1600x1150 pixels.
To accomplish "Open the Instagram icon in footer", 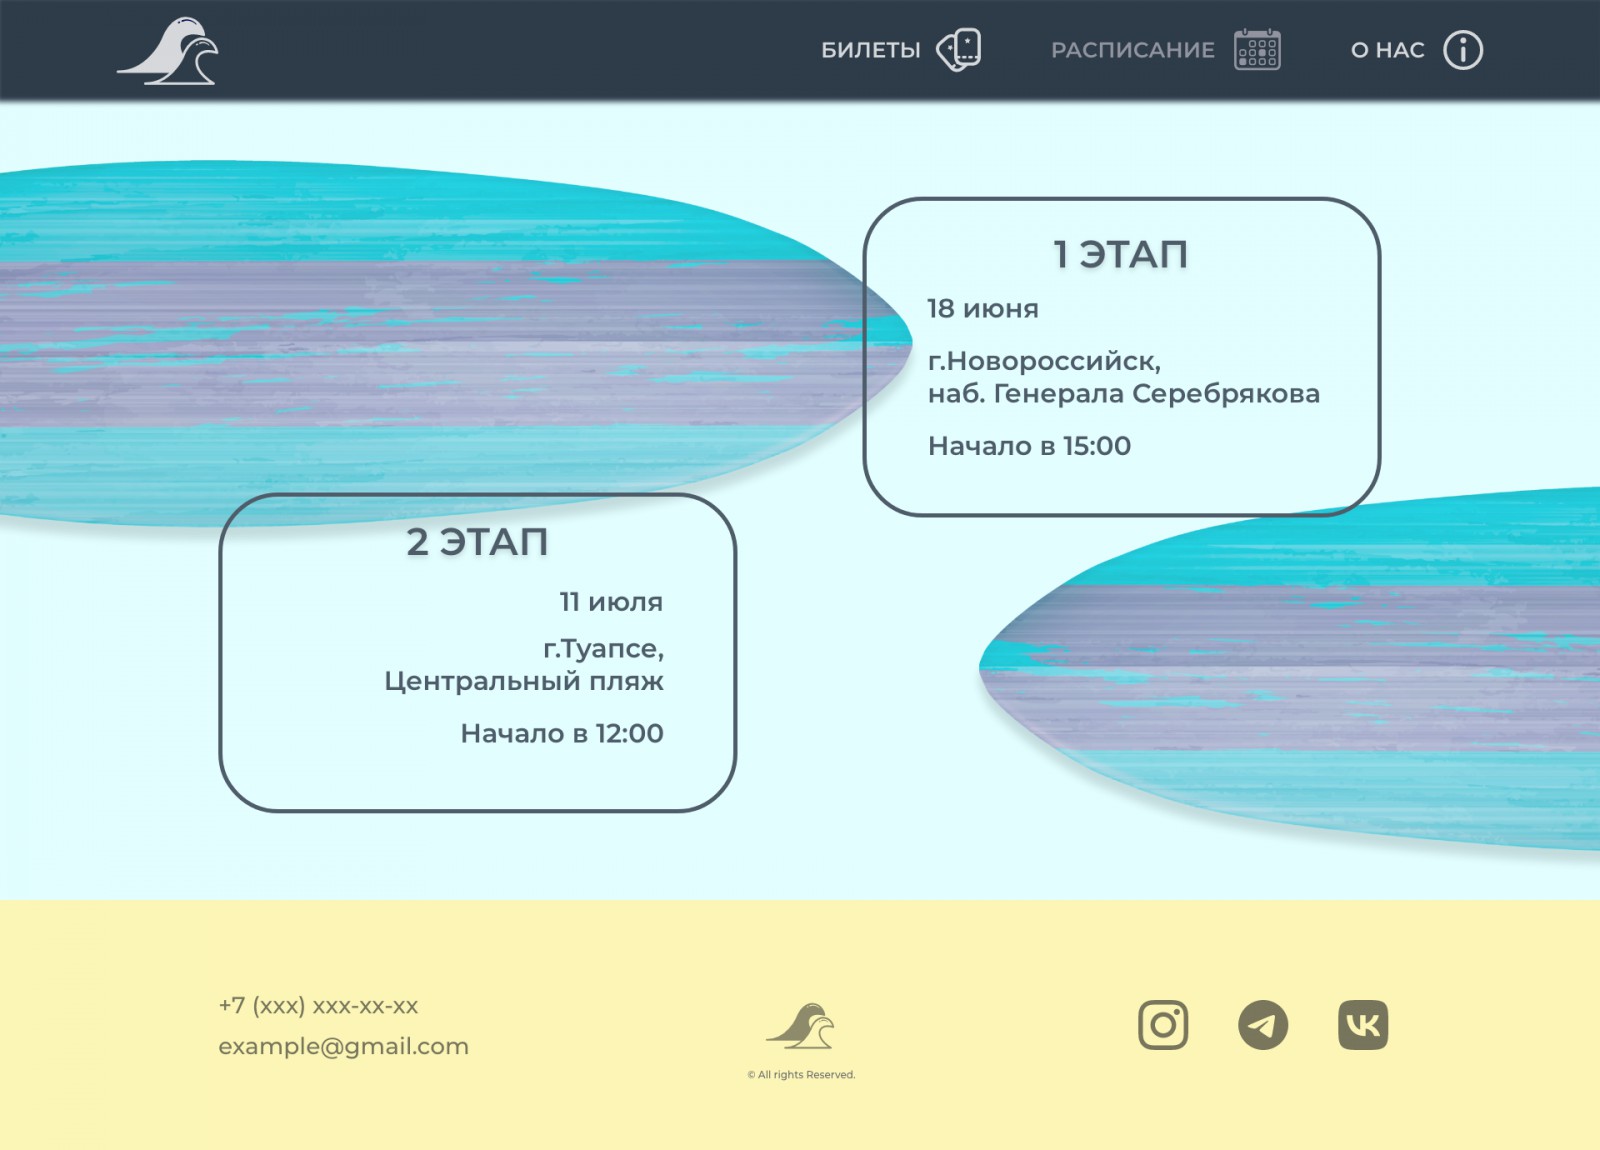I will tap(1163, 1025).
